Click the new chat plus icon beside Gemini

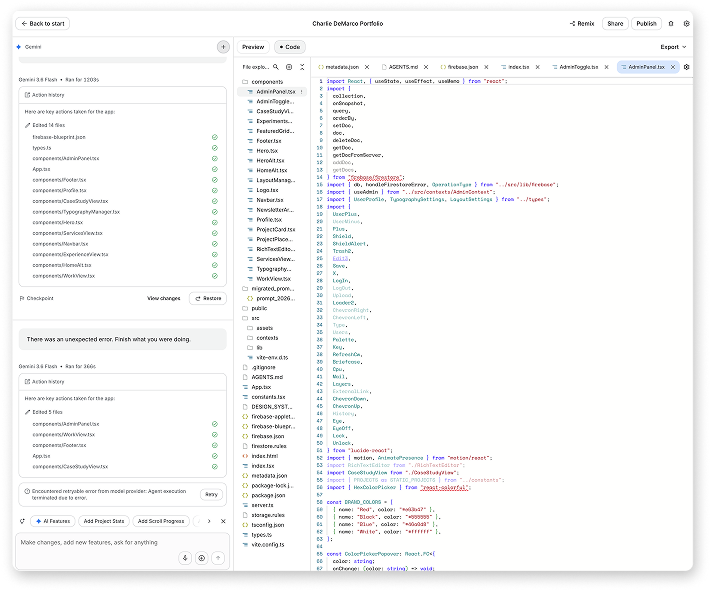223,47
